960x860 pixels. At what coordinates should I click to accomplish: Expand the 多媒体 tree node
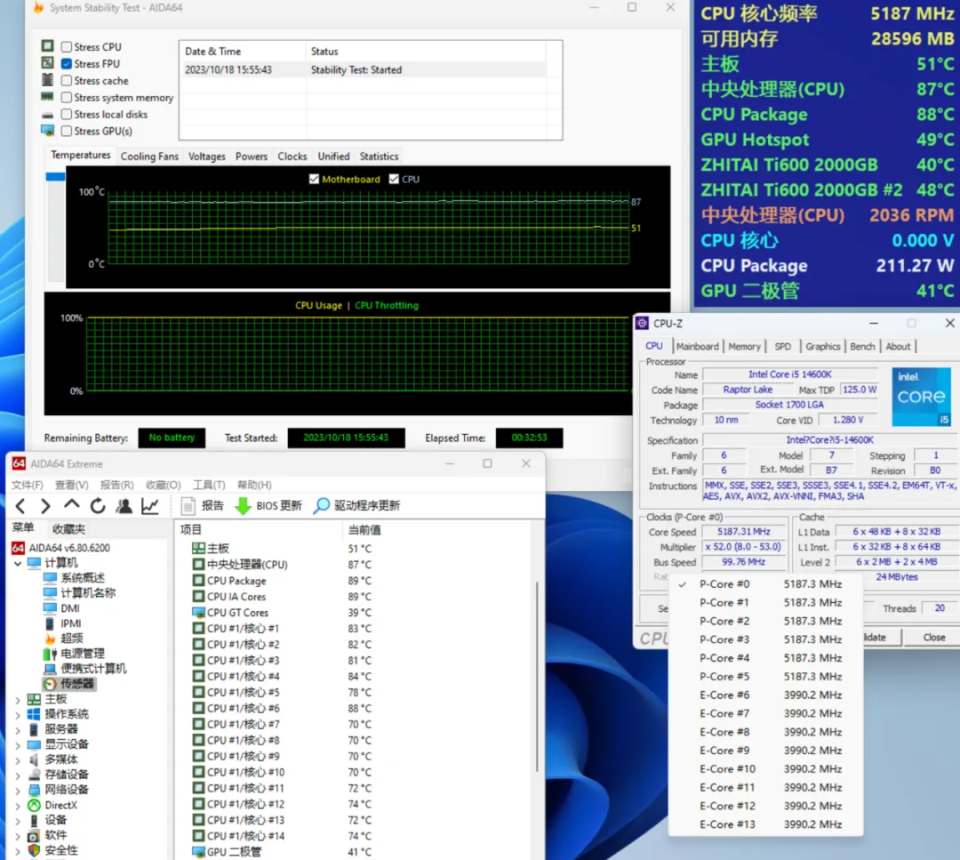coord(18,760)
